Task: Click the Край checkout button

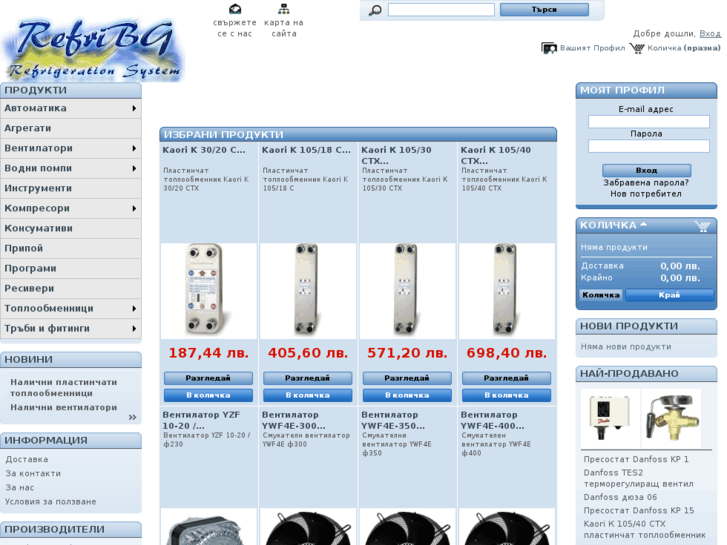Action: (x=670, y=295)
